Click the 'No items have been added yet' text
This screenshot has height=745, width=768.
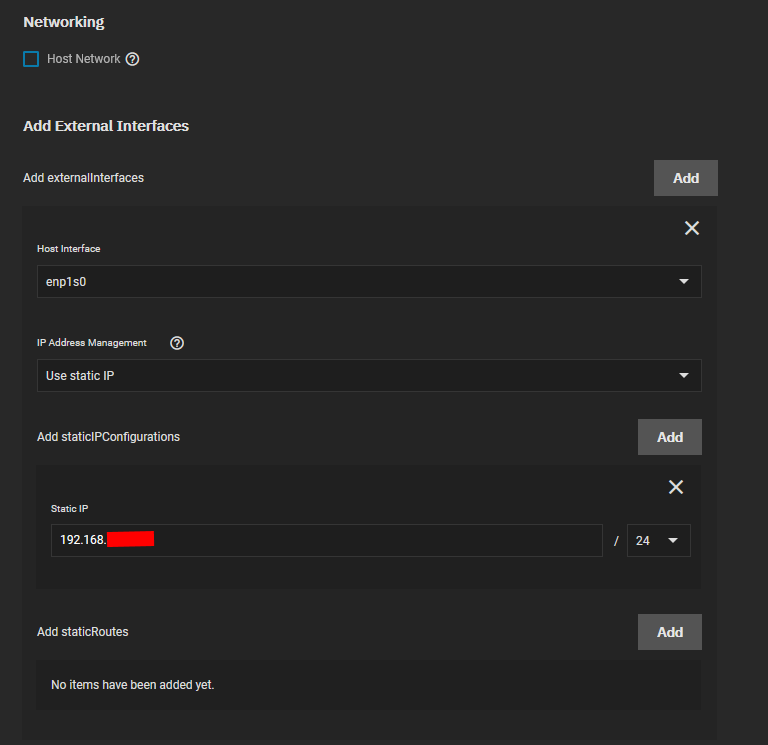(133, 685)
